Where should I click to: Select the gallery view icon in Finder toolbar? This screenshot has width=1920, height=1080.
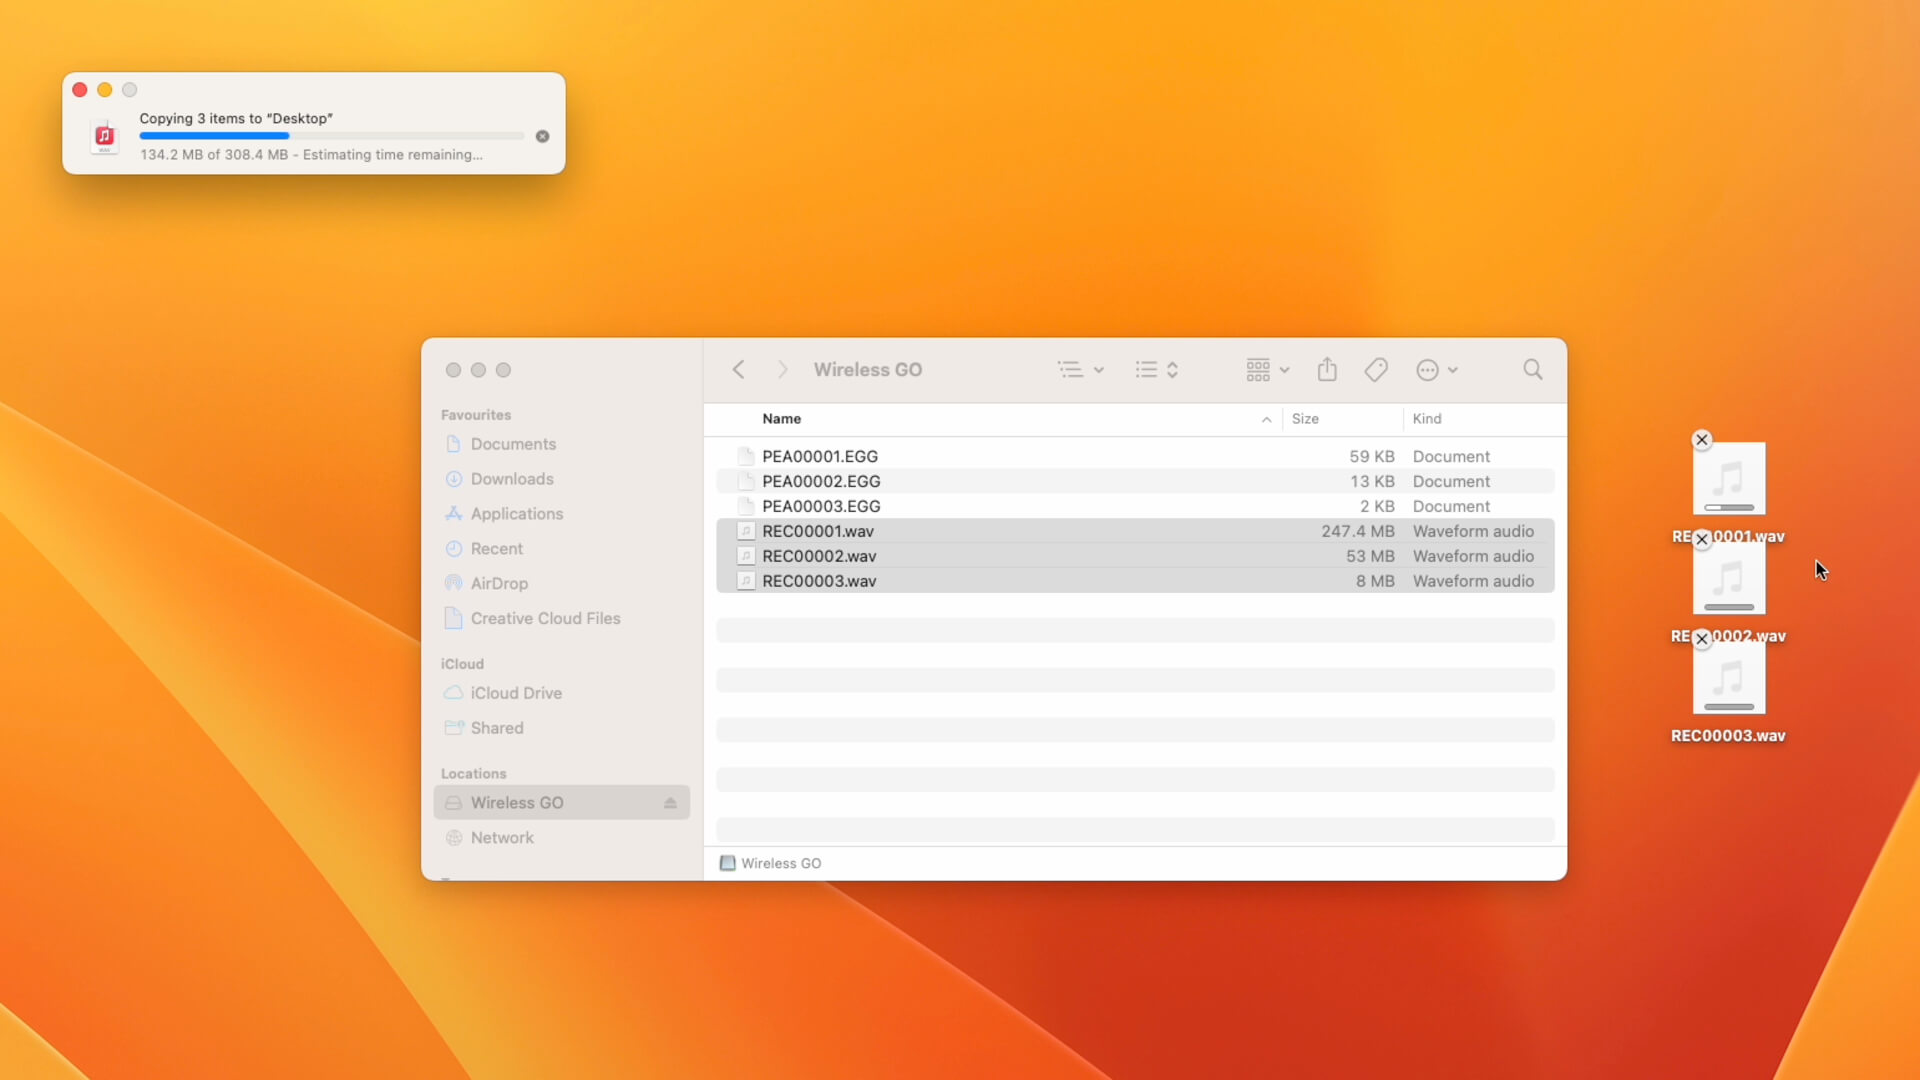click(1259, 371)
